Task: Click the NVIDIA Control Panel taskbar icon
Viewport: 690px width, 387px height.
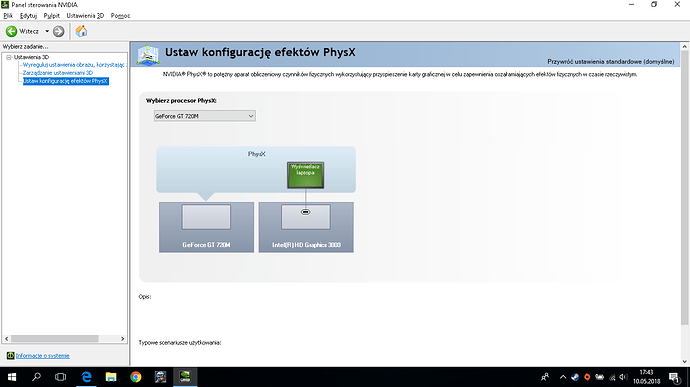Action: click(x=185, y=377)
